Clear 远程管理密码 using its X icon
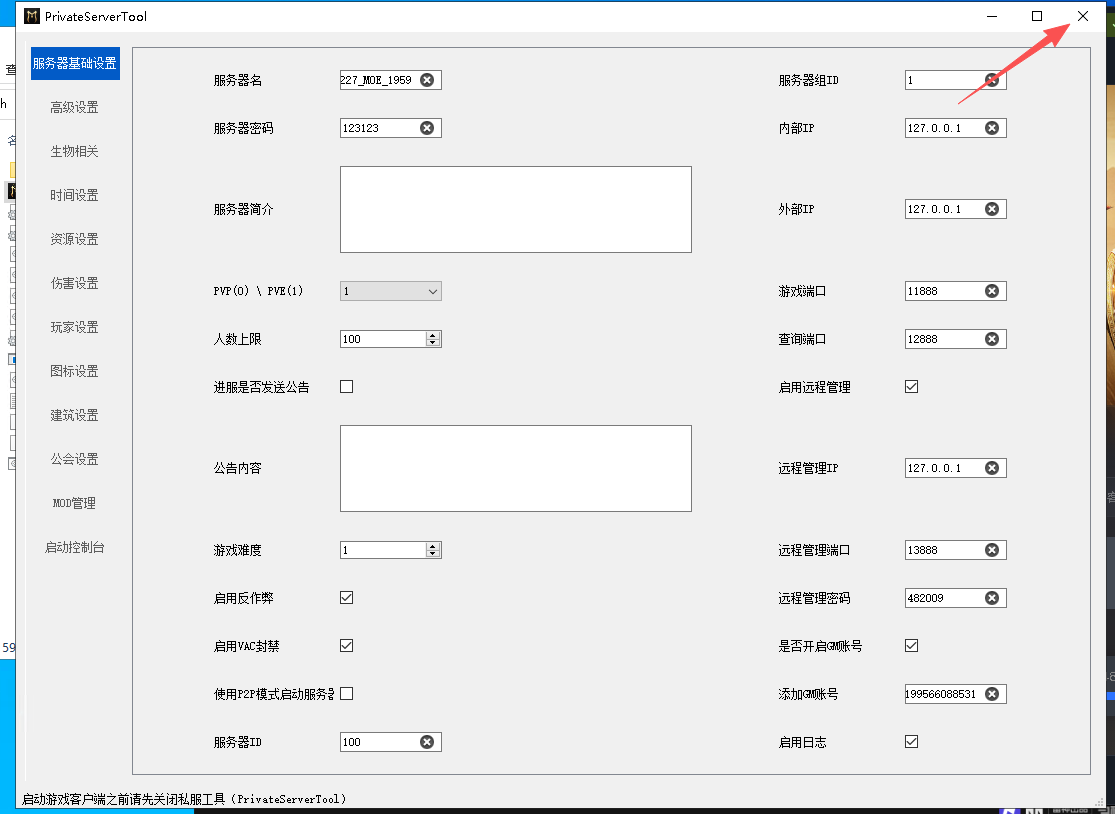 [992, 598]
